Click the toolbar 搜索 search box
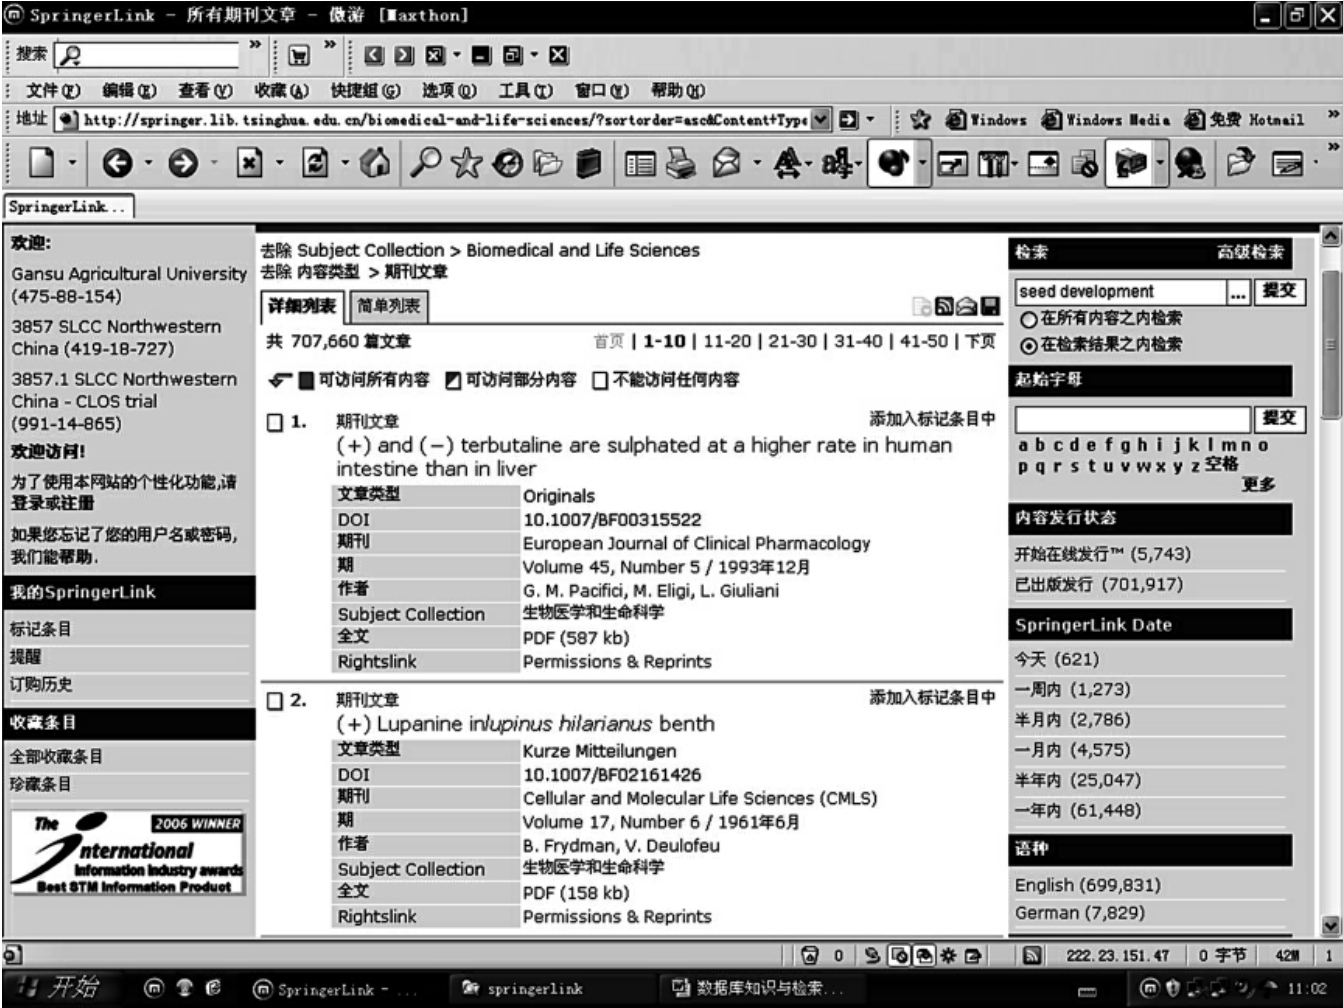Screen dimensions: 1343x1008 pyautogui.click(x=147, y=55)
